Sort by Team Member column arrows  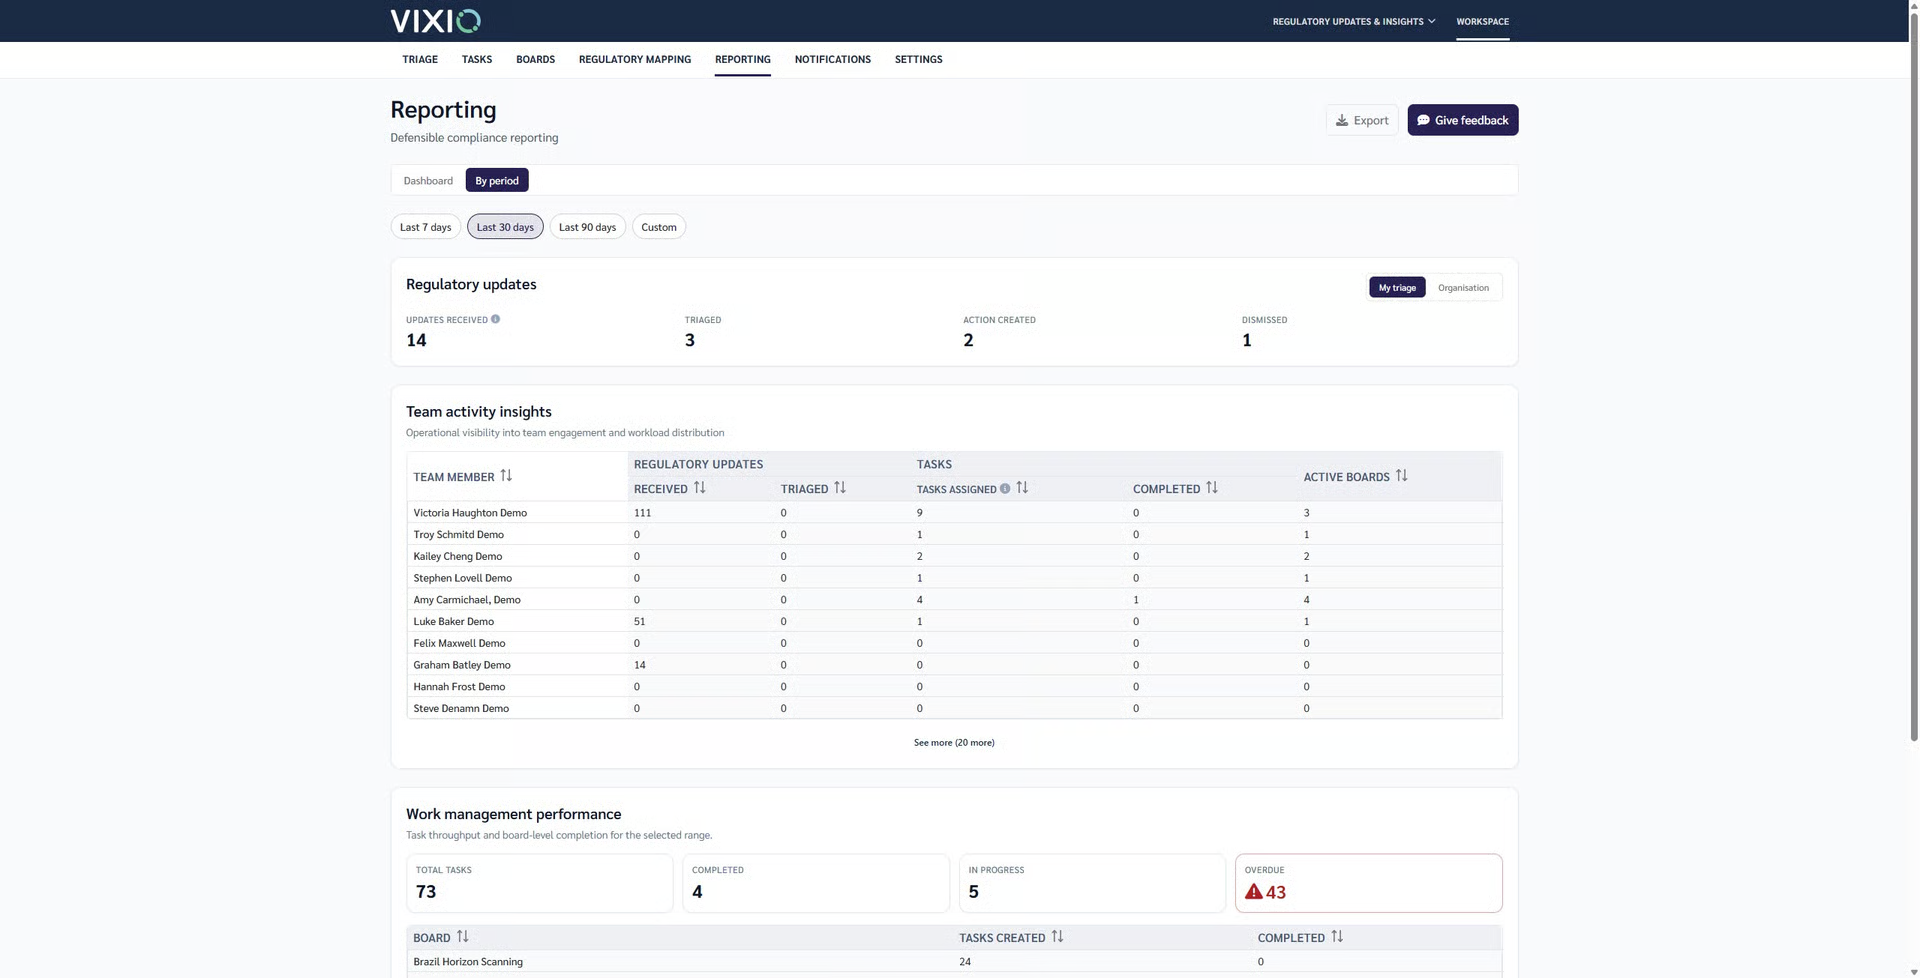pos(506,476)
